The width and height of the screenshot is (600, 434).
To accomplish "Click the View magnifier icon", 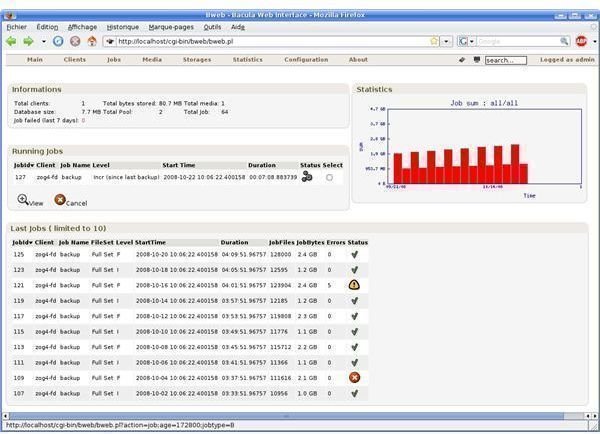I will [23, 199].
